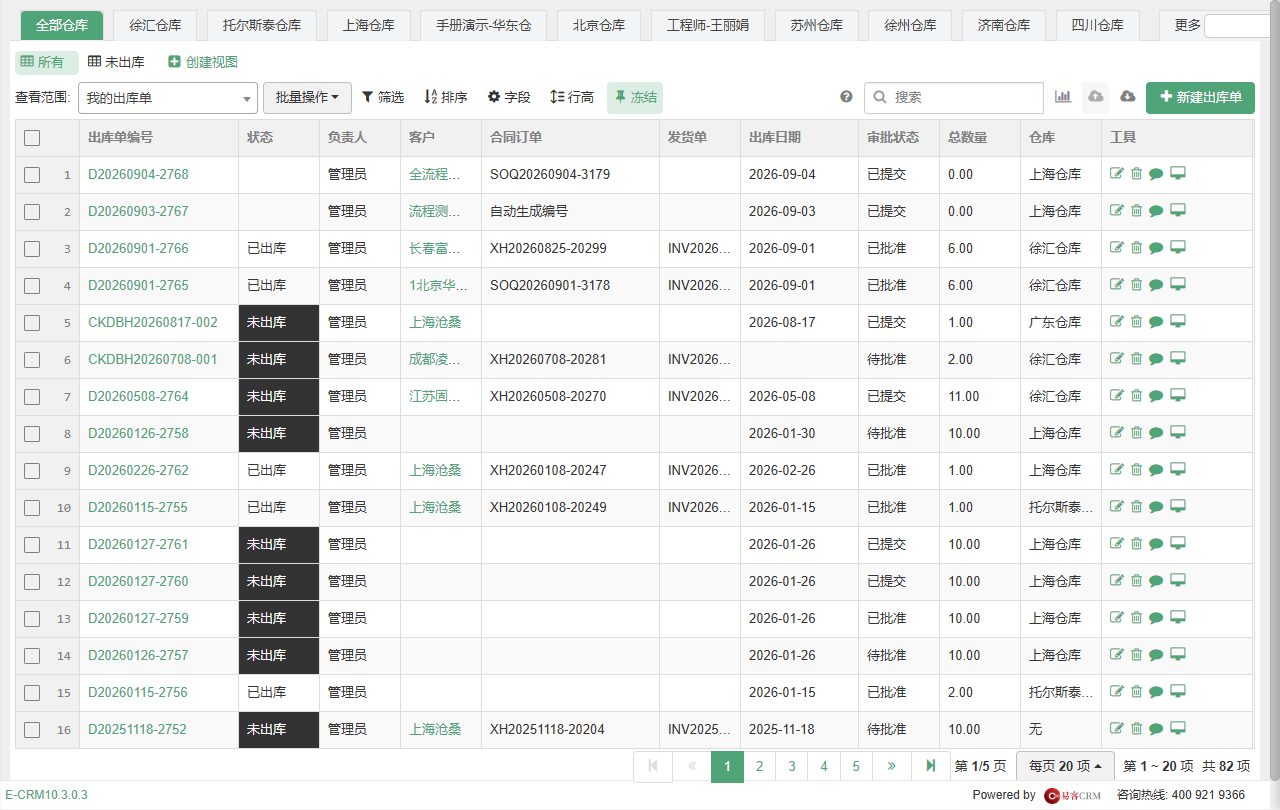Select row checkbox for D20260901-2766

(32, 249)
